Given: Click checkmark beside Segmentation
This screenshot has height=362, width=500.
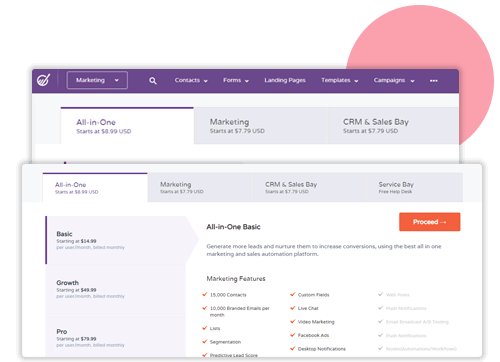Looking at the screenshot, I should [205, 341].
